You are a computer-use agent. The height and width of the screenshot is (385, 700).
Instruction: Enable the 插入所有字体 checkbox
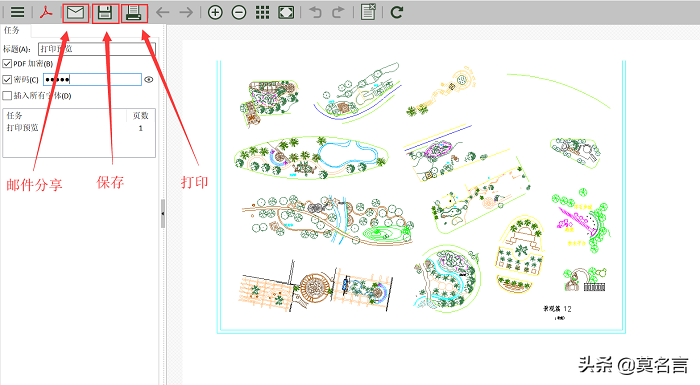tap(7, 96)
